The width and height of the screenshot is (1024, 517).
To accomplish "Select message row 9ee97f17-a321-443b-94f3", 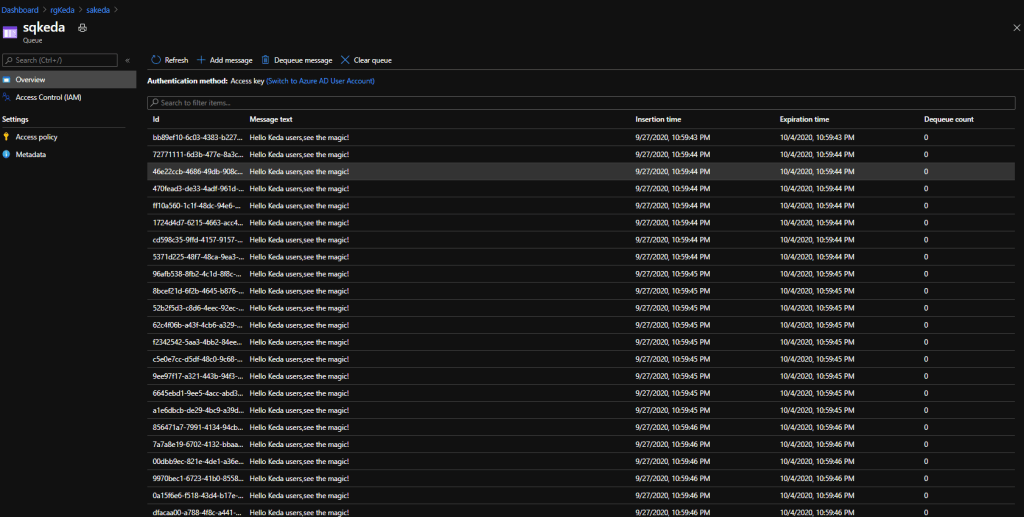I will [581, 376].
